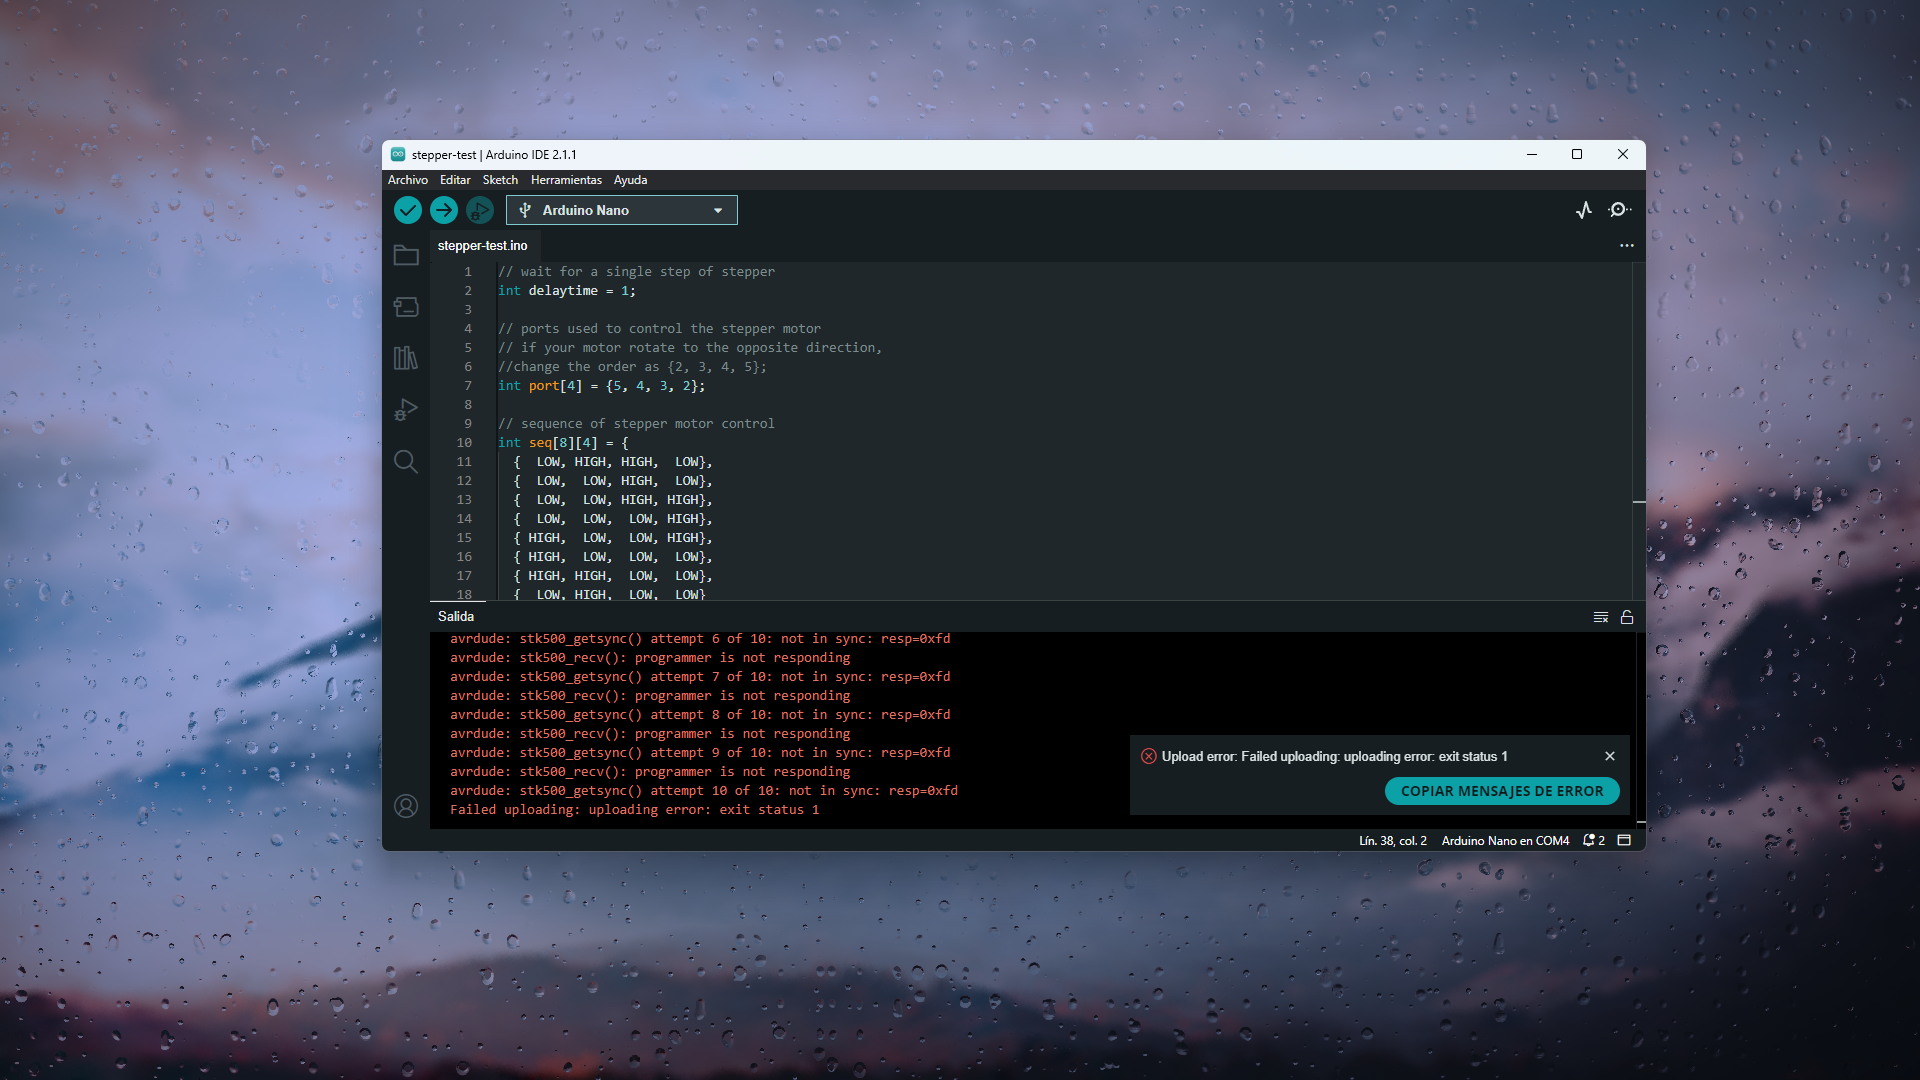Viewport: 1920px width, 1080px height.
Task: Open the Boards Manager sidebar icon
Action: 406,307
